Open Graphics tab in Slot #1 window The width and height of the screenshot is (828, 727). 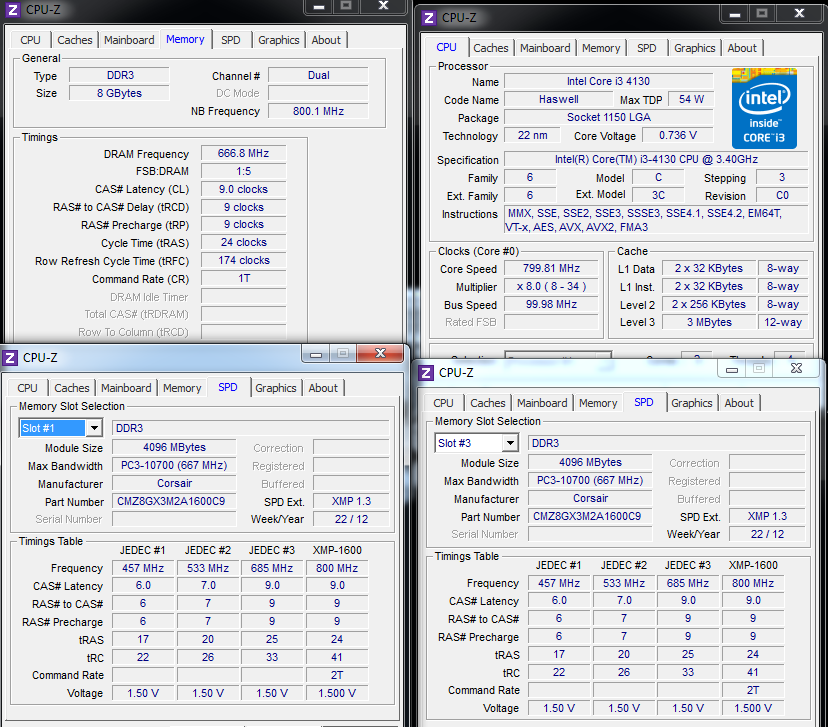click(x=276, y=388)
